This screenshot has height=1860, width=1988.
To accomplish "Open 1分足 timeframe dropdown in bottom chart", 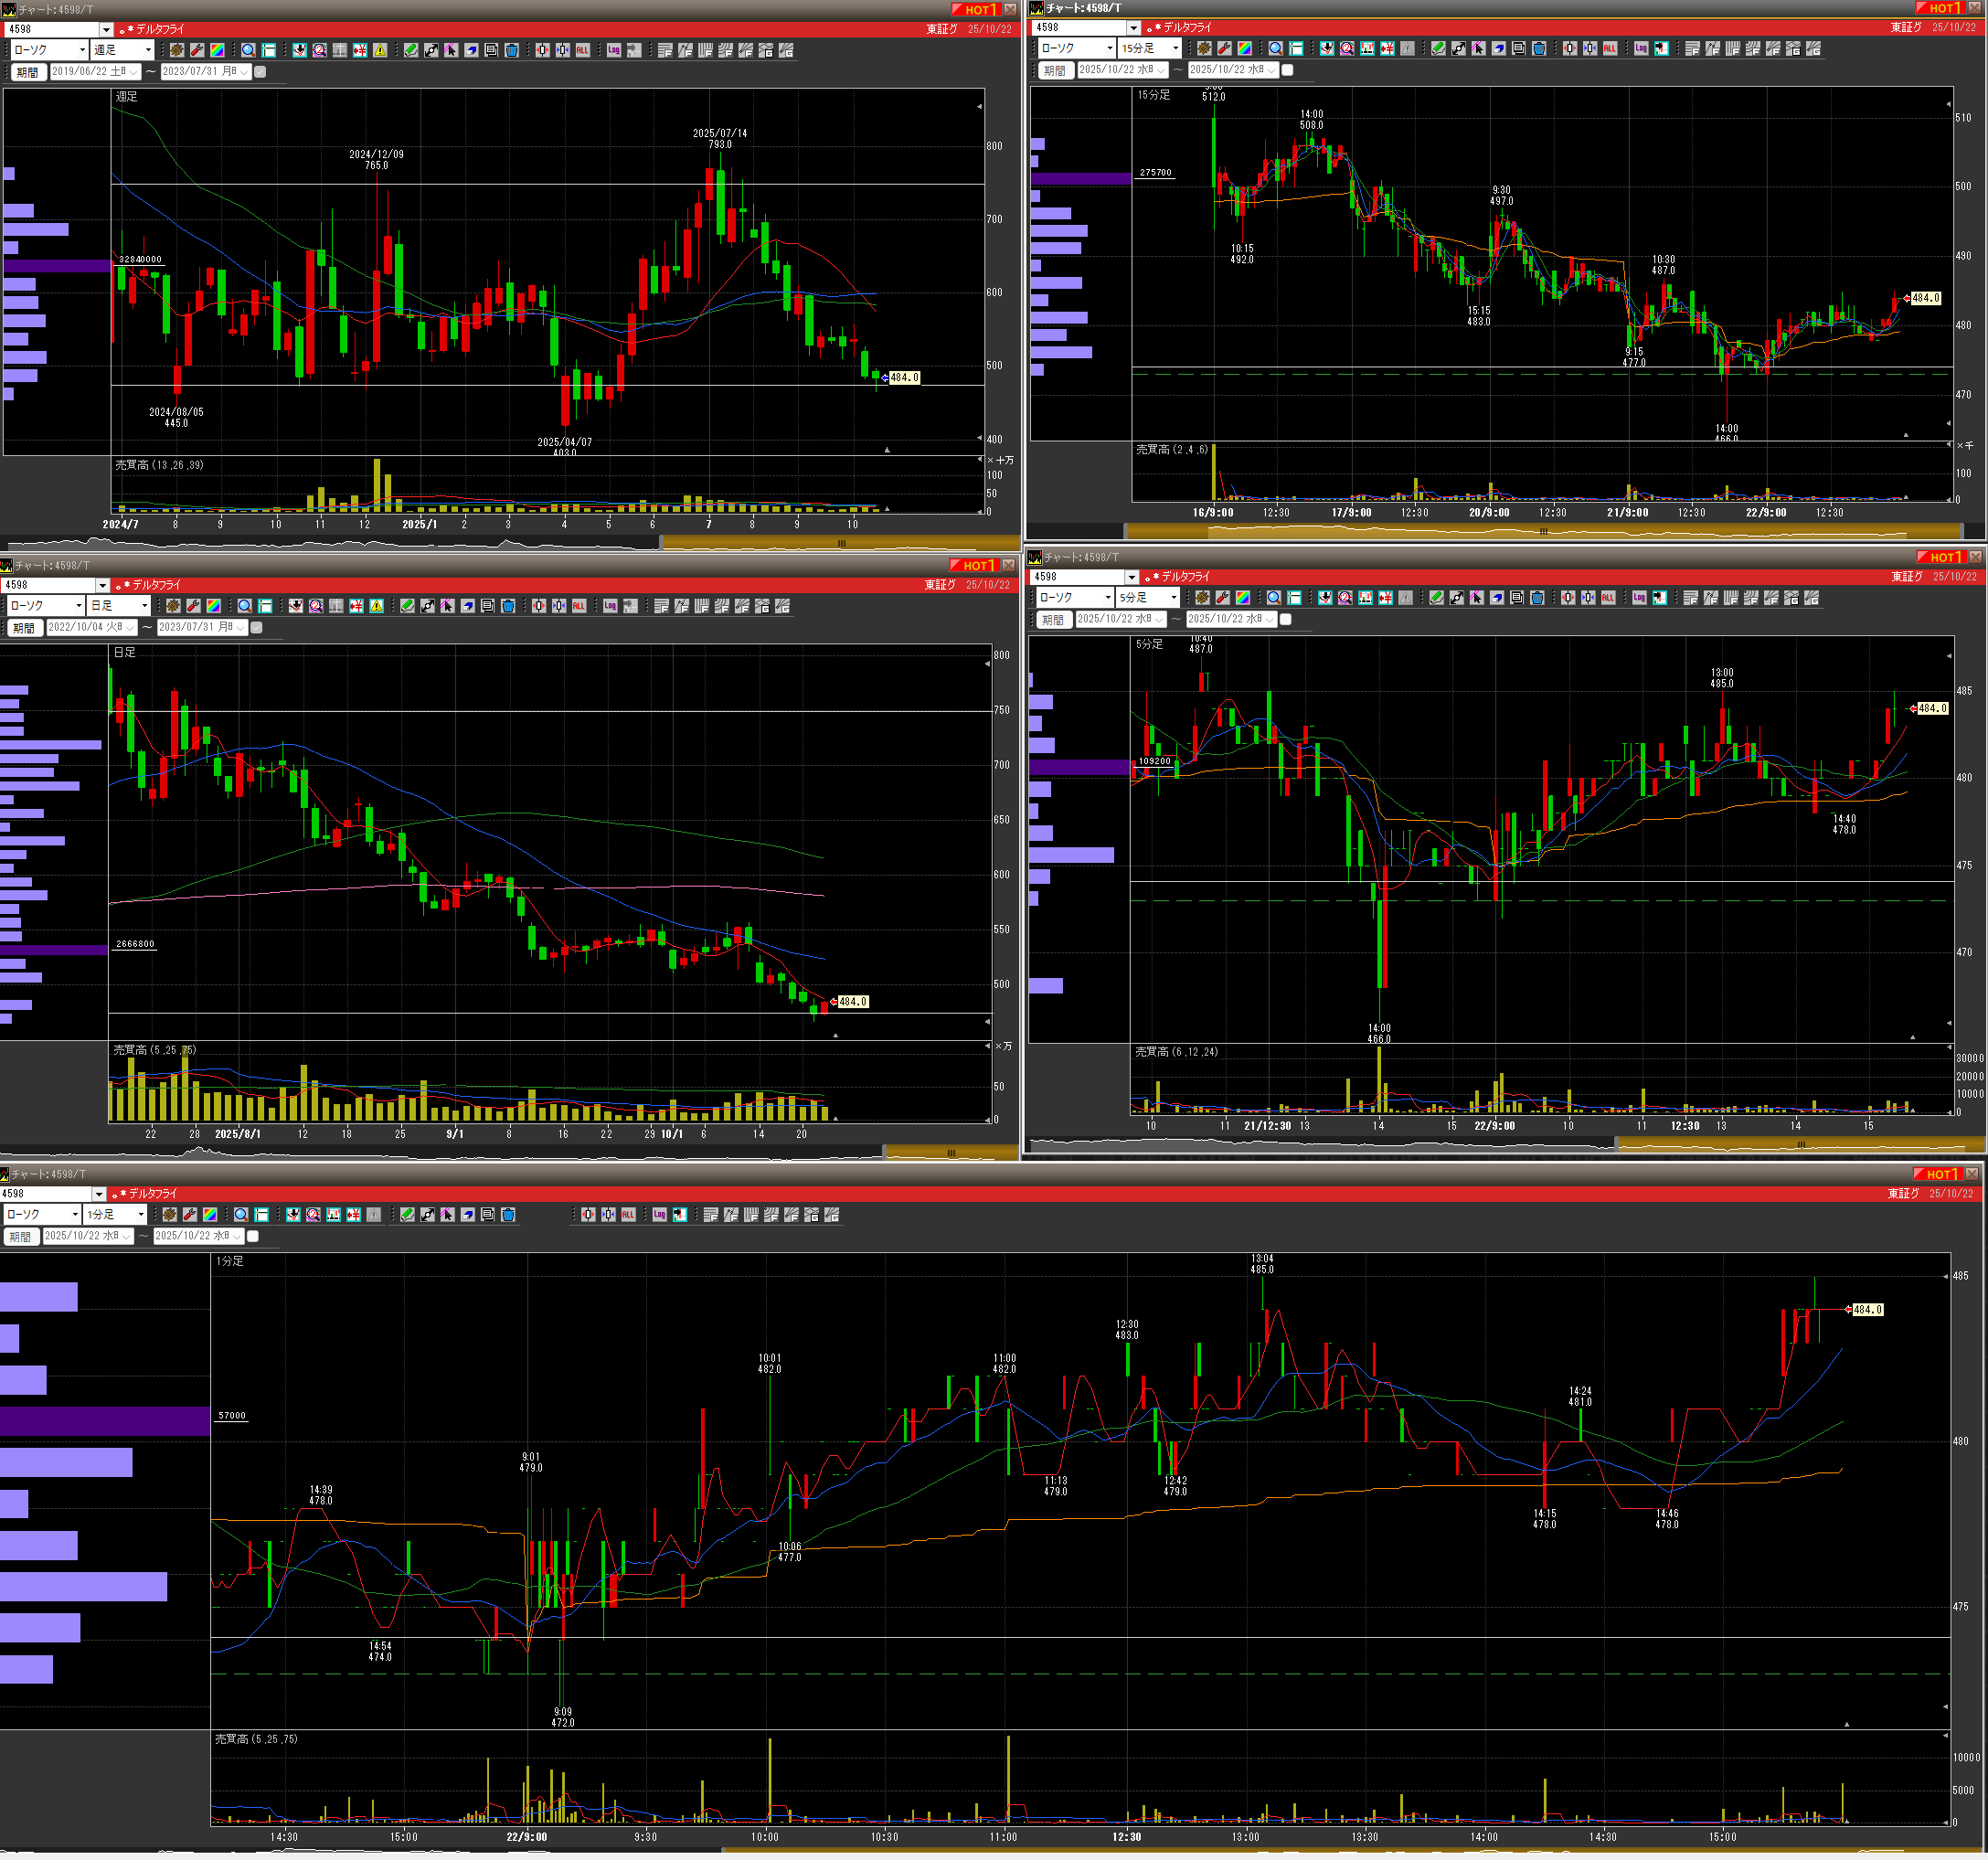I will tap(141, 1214).
